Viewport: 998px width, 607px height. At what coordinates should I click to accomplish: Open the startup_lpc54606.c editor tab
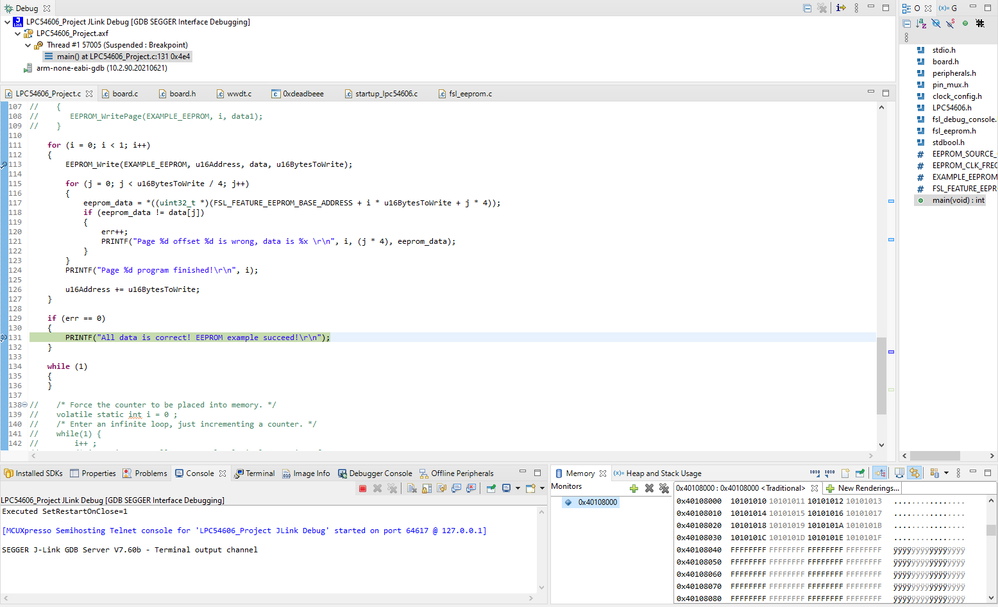point(381,94)
